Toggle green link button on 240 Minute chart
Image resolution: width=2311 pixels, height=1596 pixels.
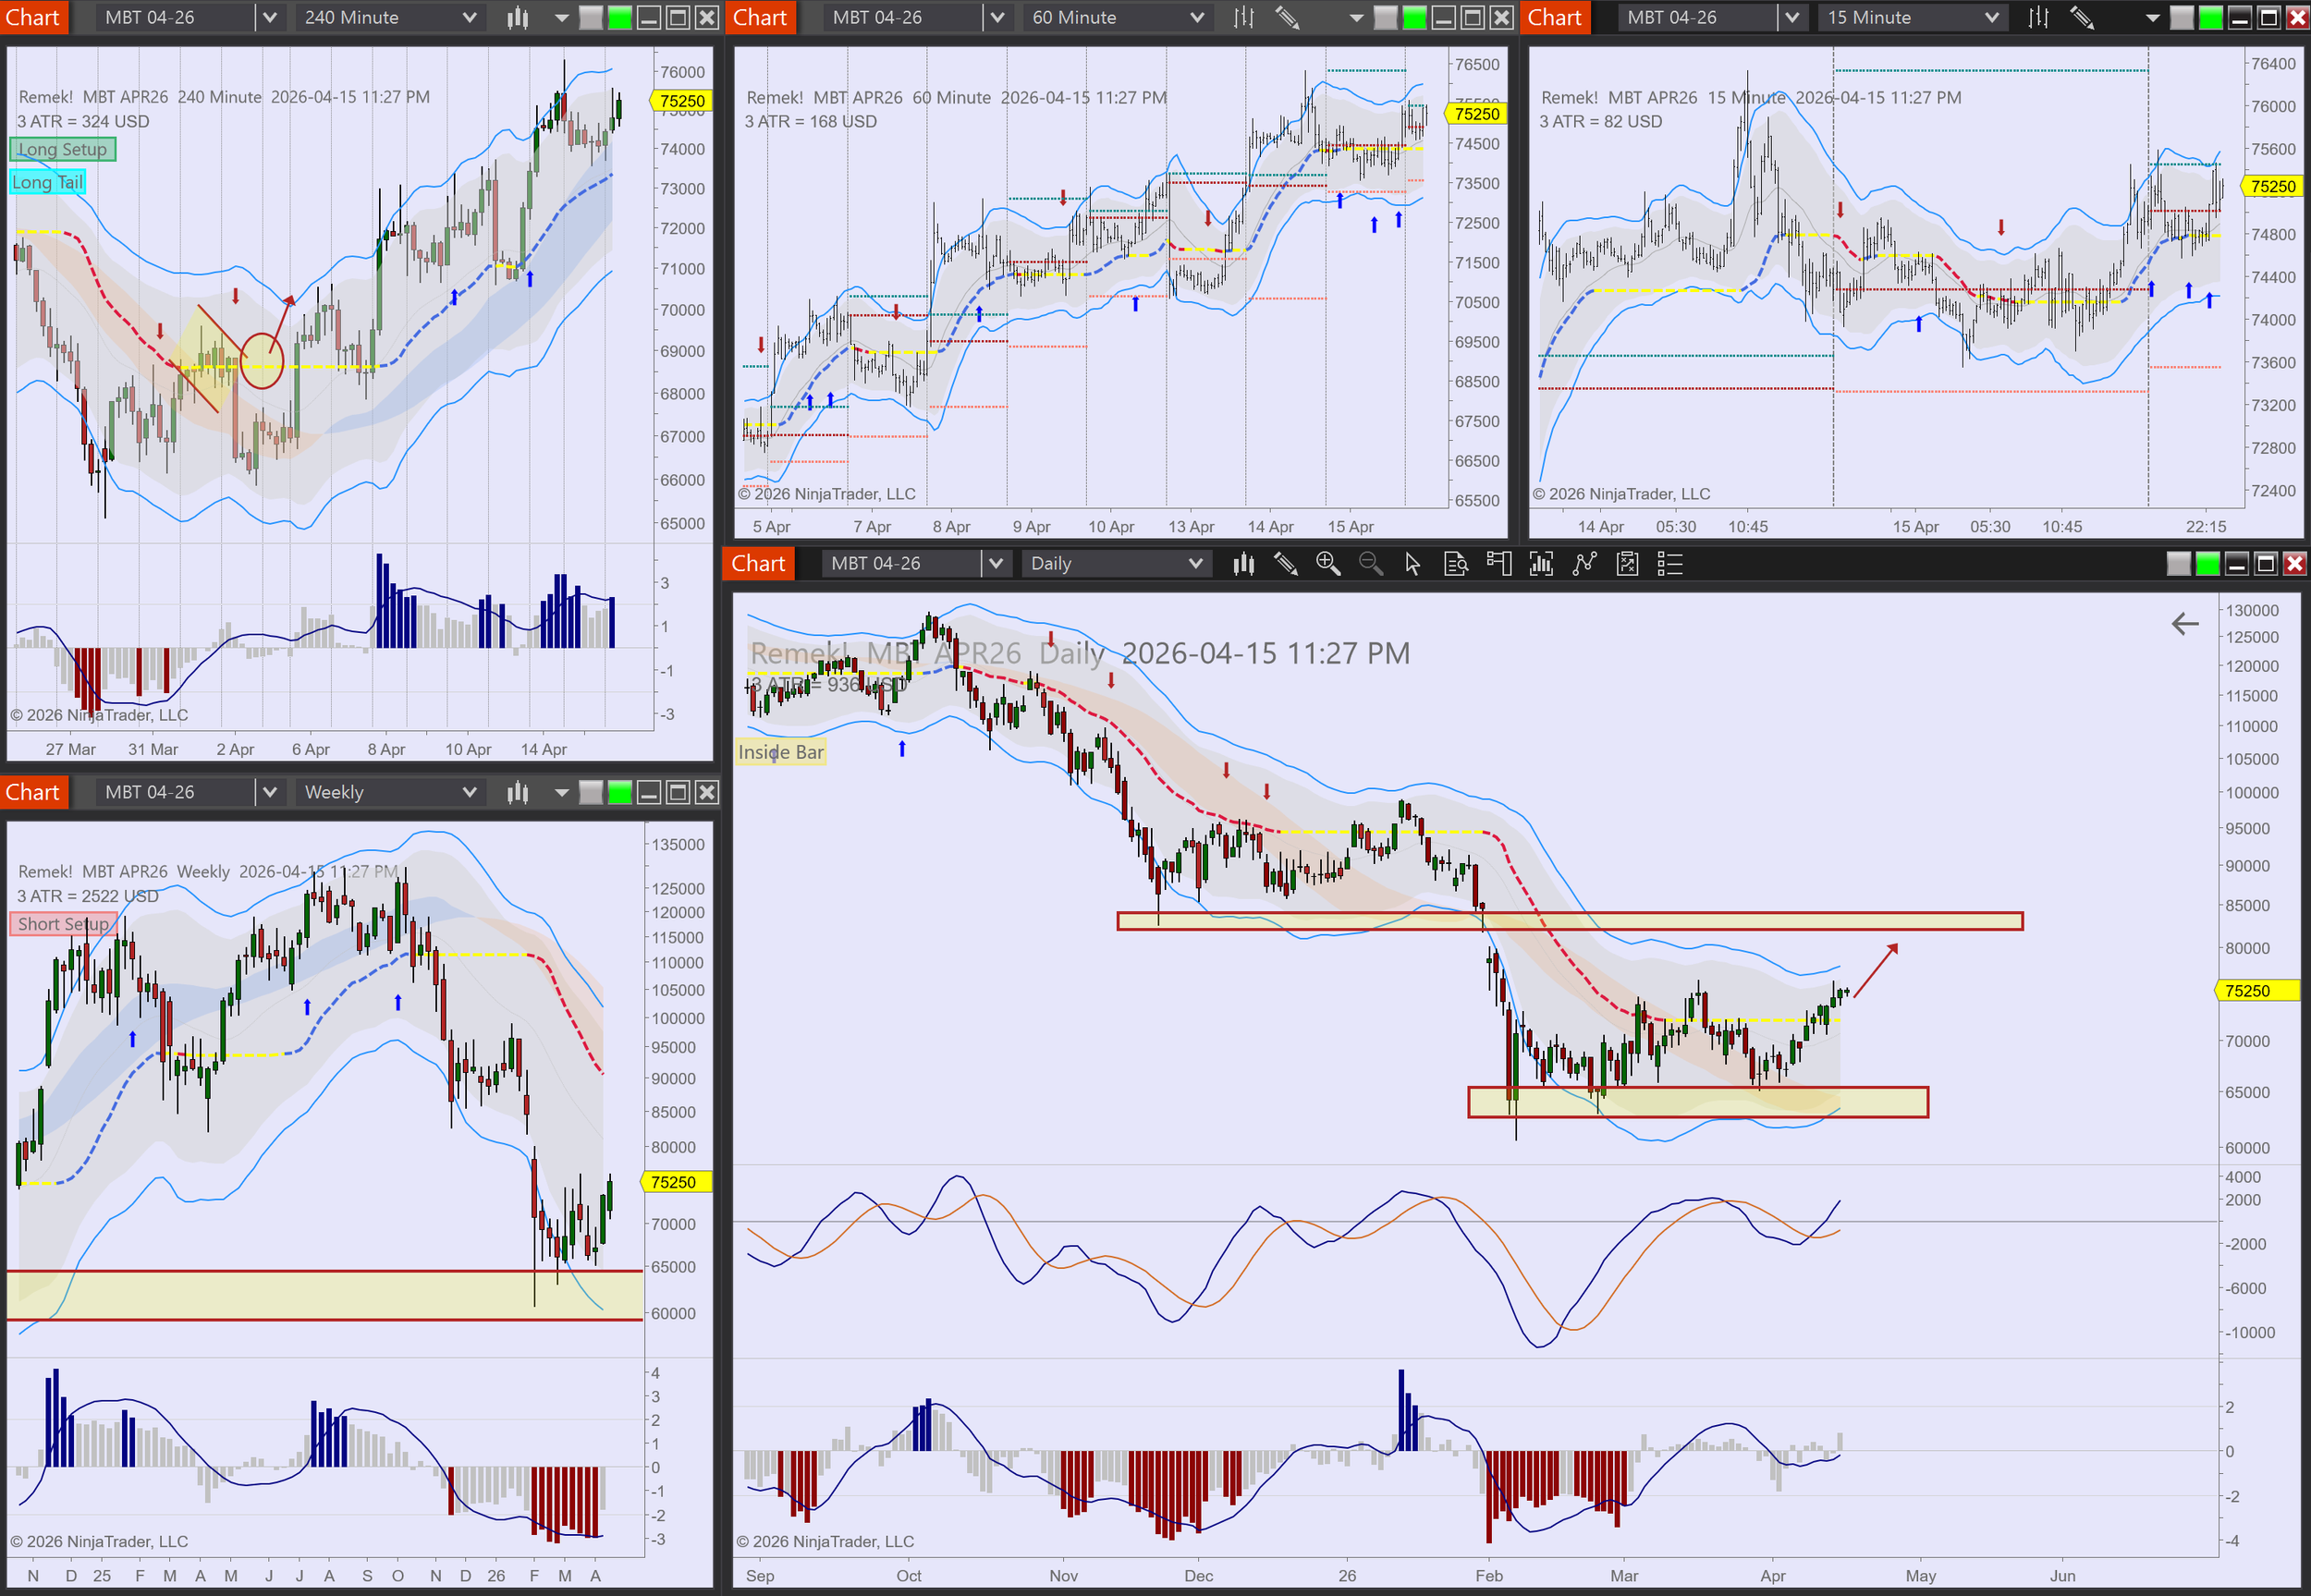coord(620,17)
